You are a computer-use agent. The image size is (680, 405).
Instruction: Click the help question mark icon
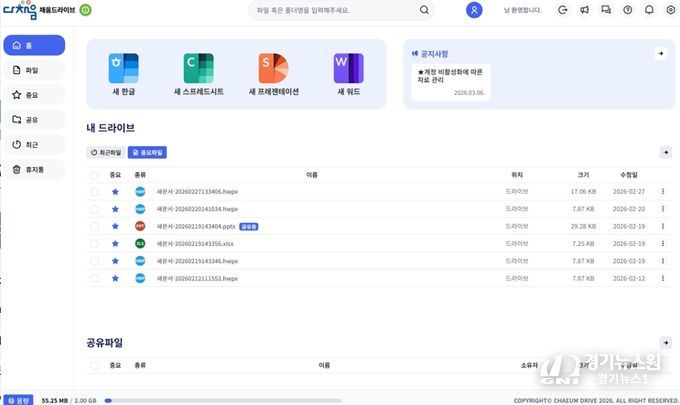pyautogui.click(x=627, y=10)
